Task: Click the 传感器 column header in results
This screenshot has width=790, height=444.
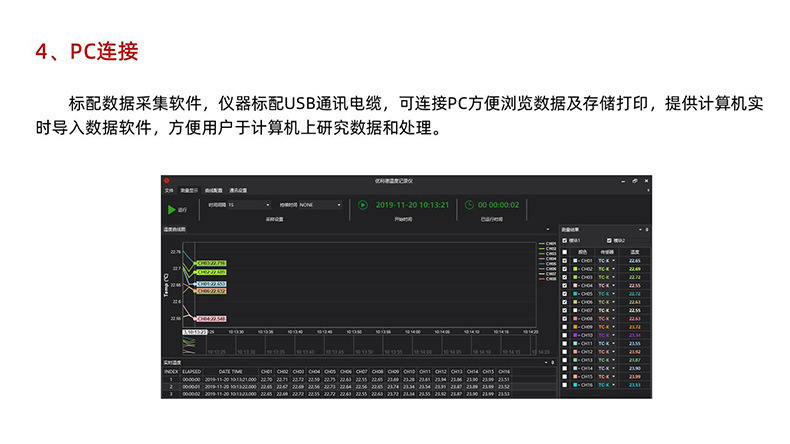Action: coord(607,252)
